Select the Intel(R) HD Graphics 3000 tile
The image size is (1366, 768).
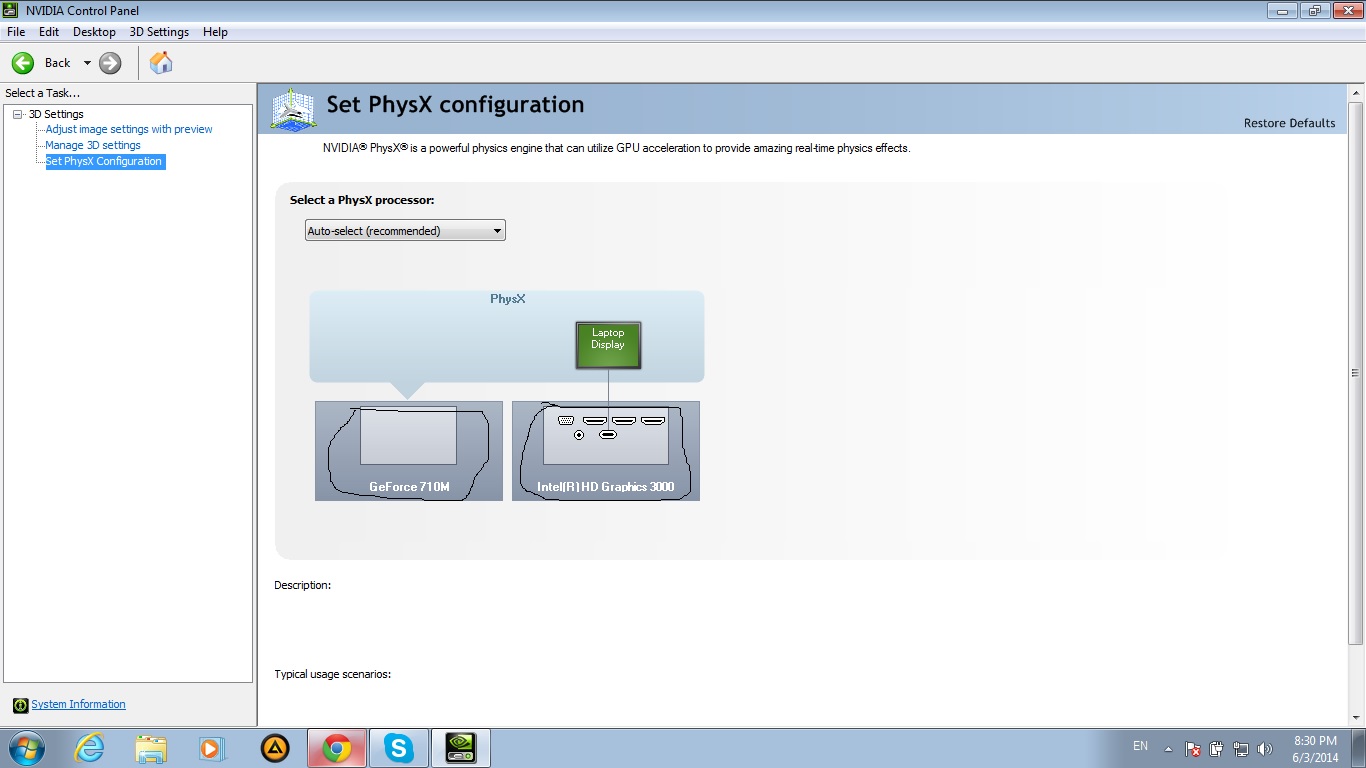tap(606, 451)
